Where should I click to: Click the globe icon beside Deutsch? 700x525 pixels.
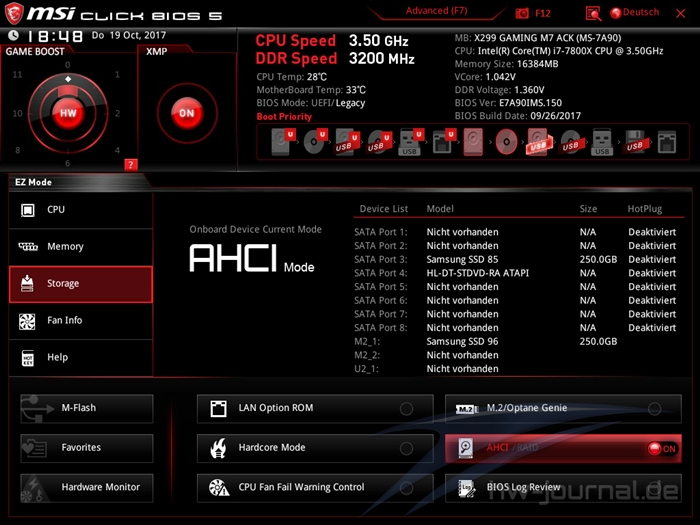[616, 13]
